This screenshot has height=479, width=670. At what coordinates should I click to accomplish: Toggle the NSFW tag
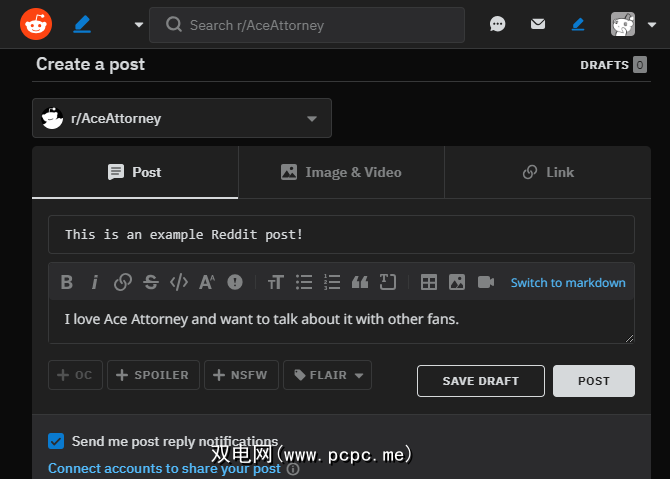pos(241,375)
